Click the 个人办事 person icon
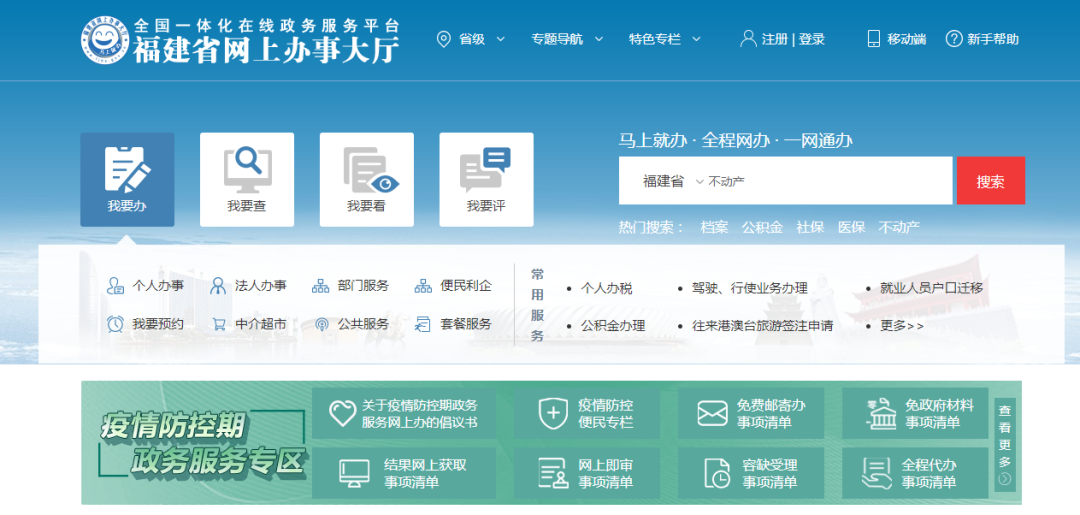The height and width of the screenshot is (515, 1080). point(115,286)
